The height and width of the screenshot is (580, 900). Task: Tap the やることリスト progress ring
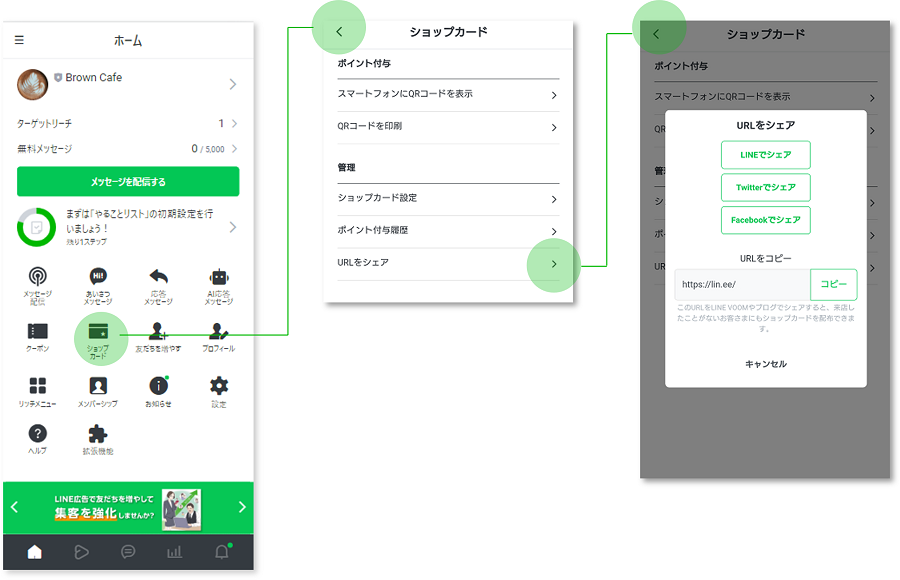click(x=36, y=227)
